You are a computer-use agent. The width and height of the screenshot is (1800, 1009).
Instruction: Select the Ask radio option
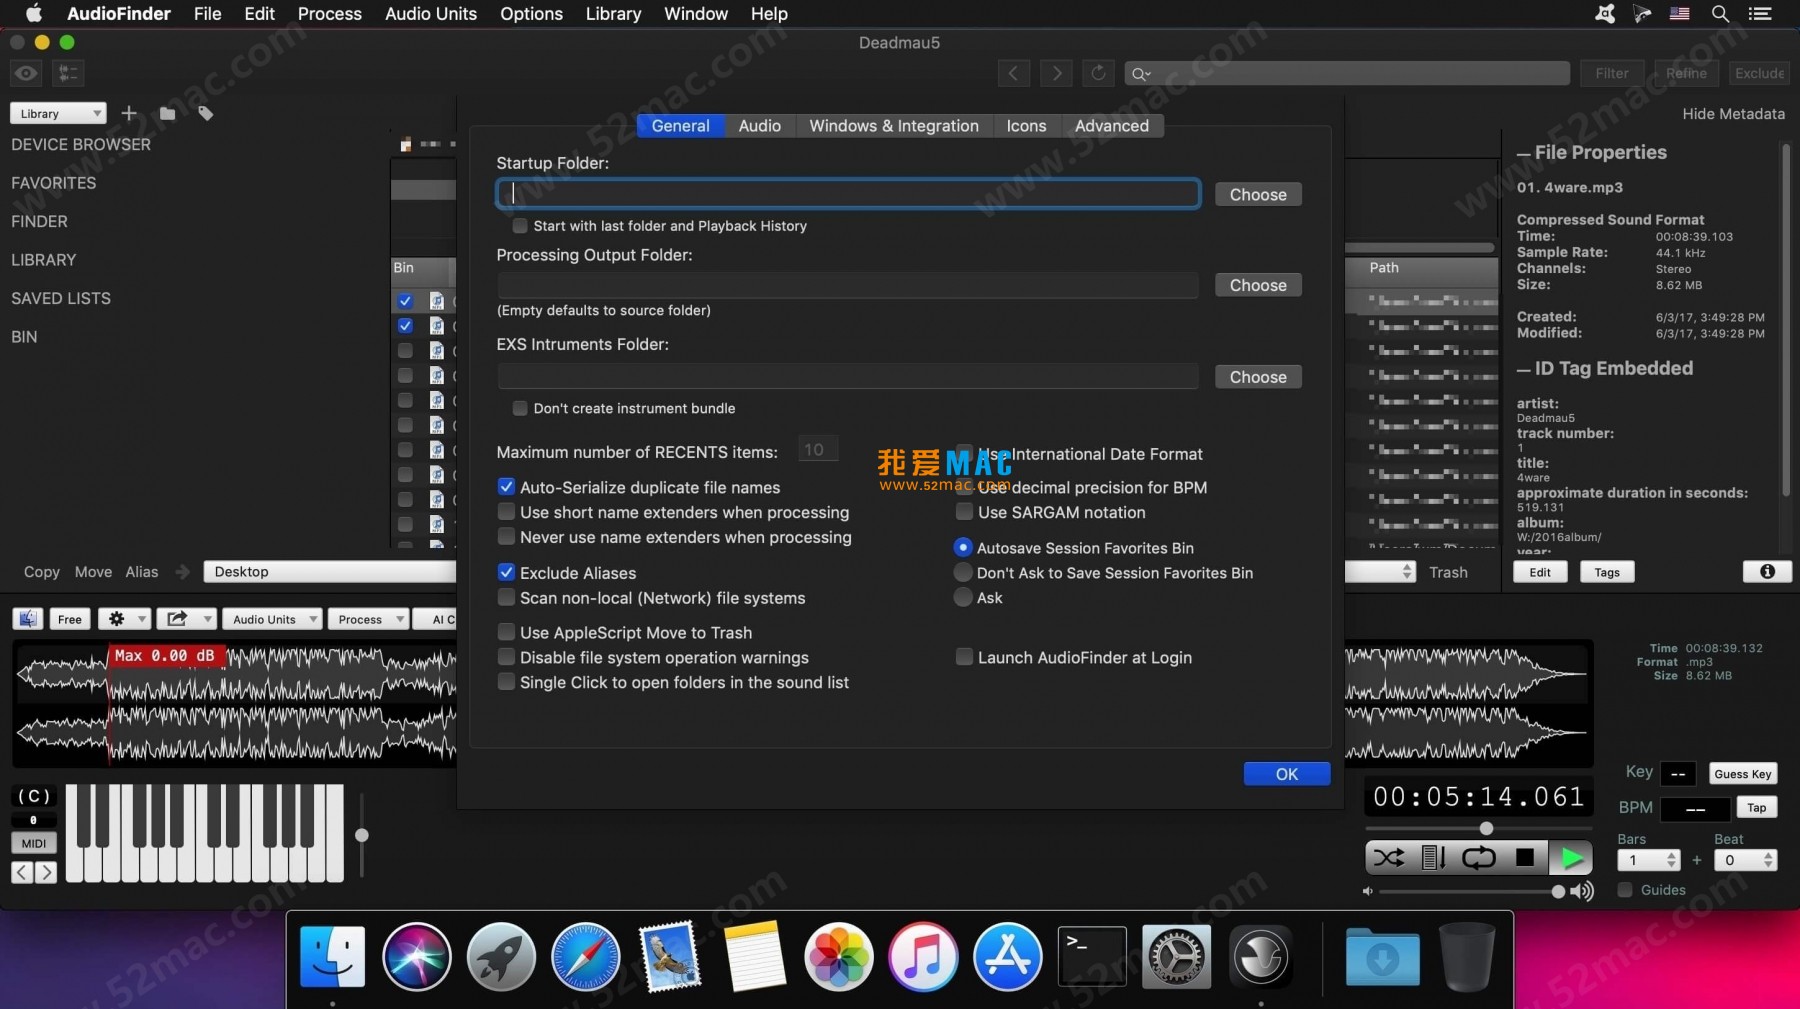pos(963,598)
